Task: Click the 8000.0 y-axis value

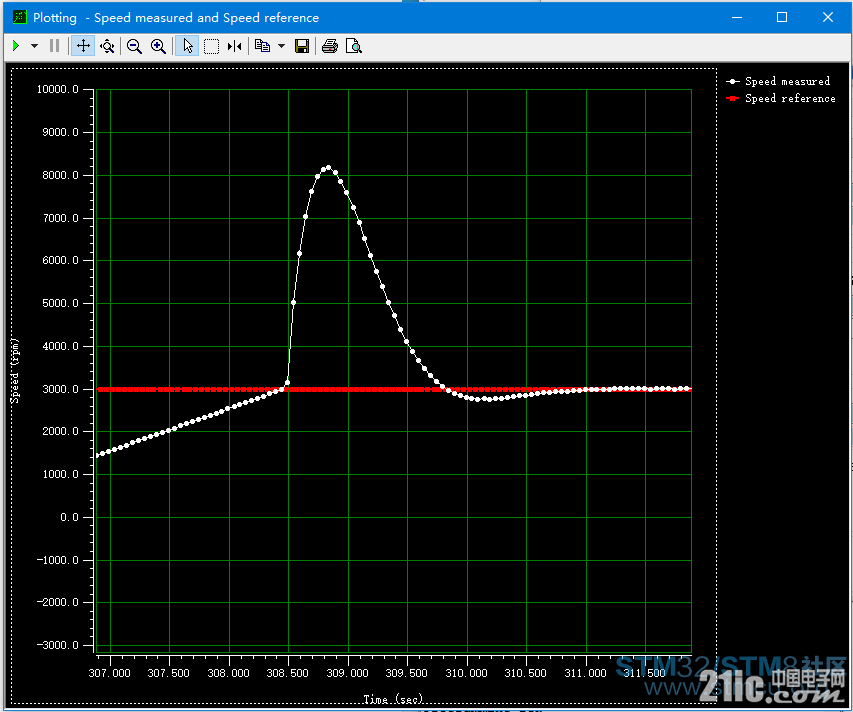Action: pyautogui.click(x=60, y=175)
